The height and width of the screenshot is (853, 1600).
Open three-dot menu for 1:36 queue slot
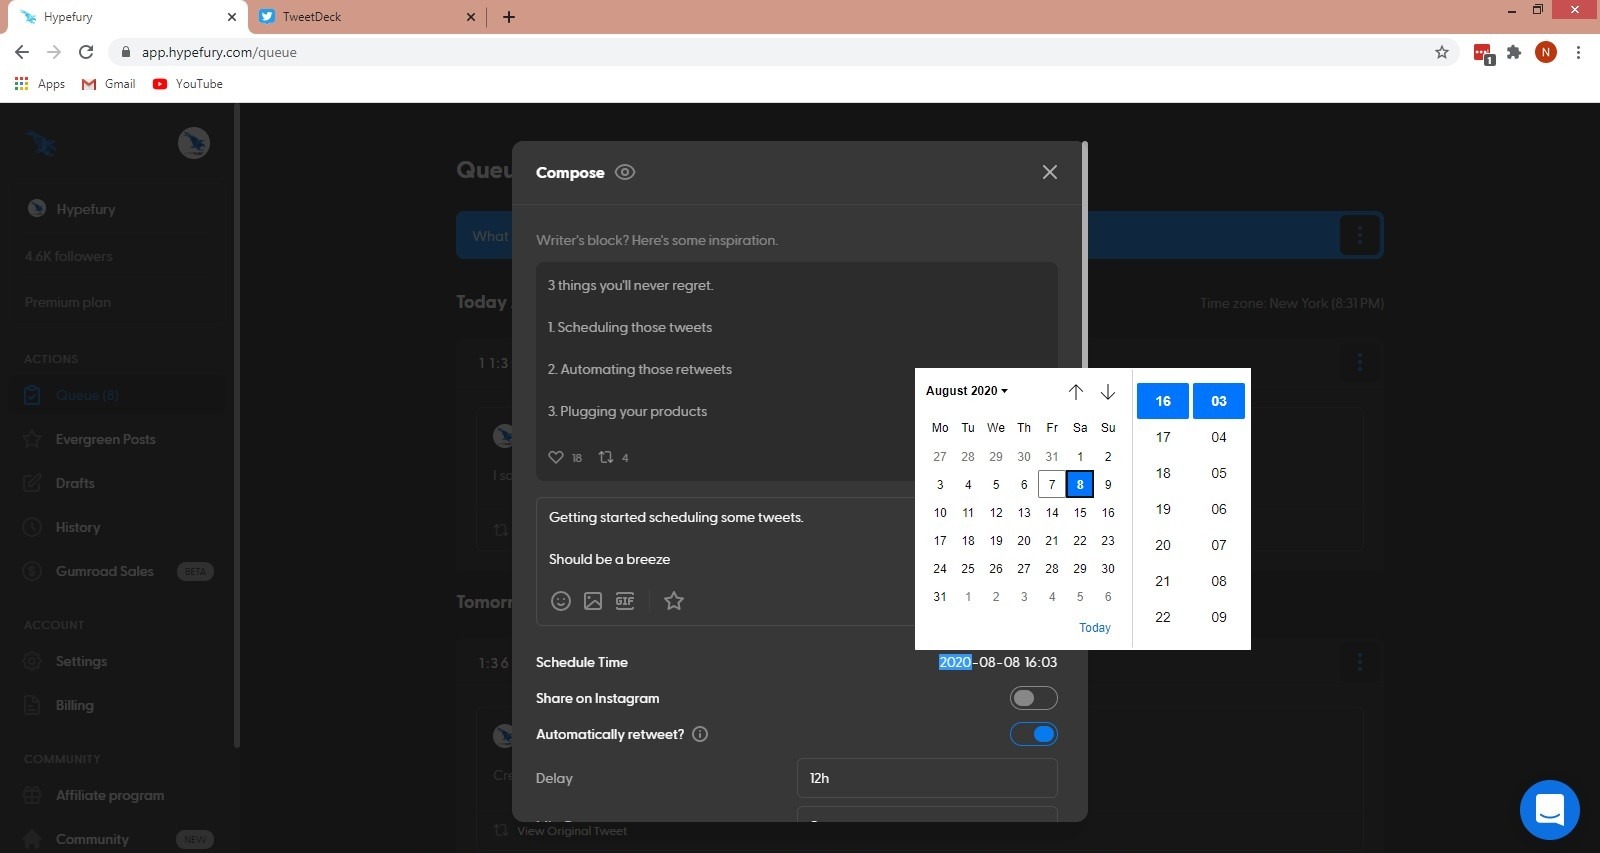click(x=1359, y=661)
